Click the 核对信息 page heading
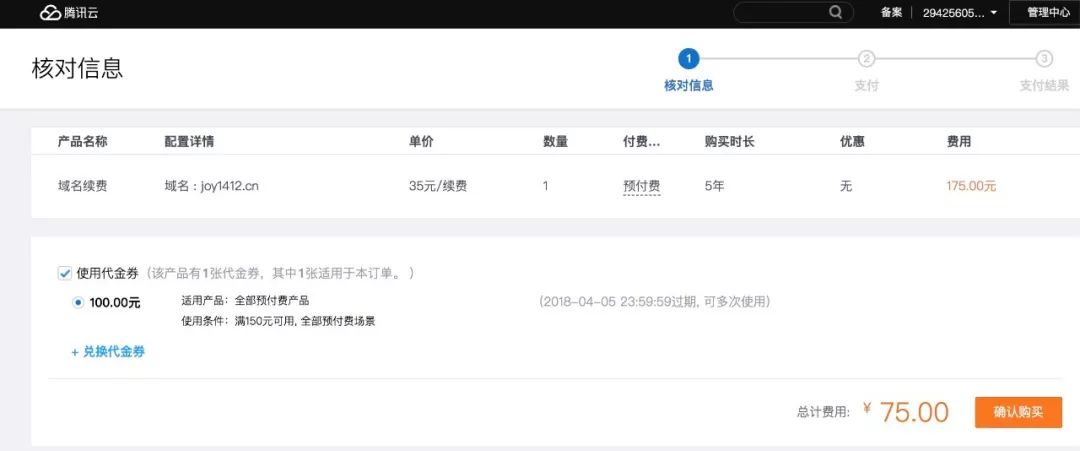The image size is (1080, 451). (x=77, y=69)
